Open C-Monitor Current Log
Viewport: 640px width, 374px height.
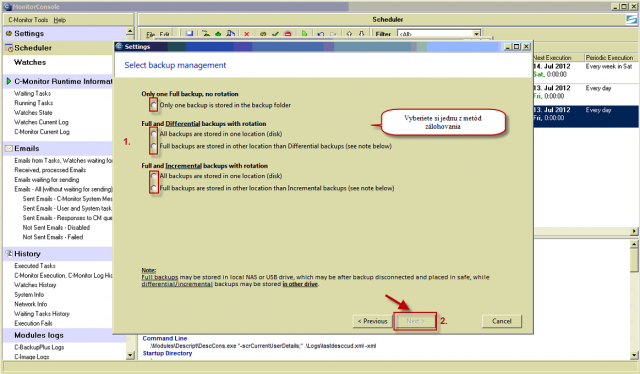(x=42, y=132)
